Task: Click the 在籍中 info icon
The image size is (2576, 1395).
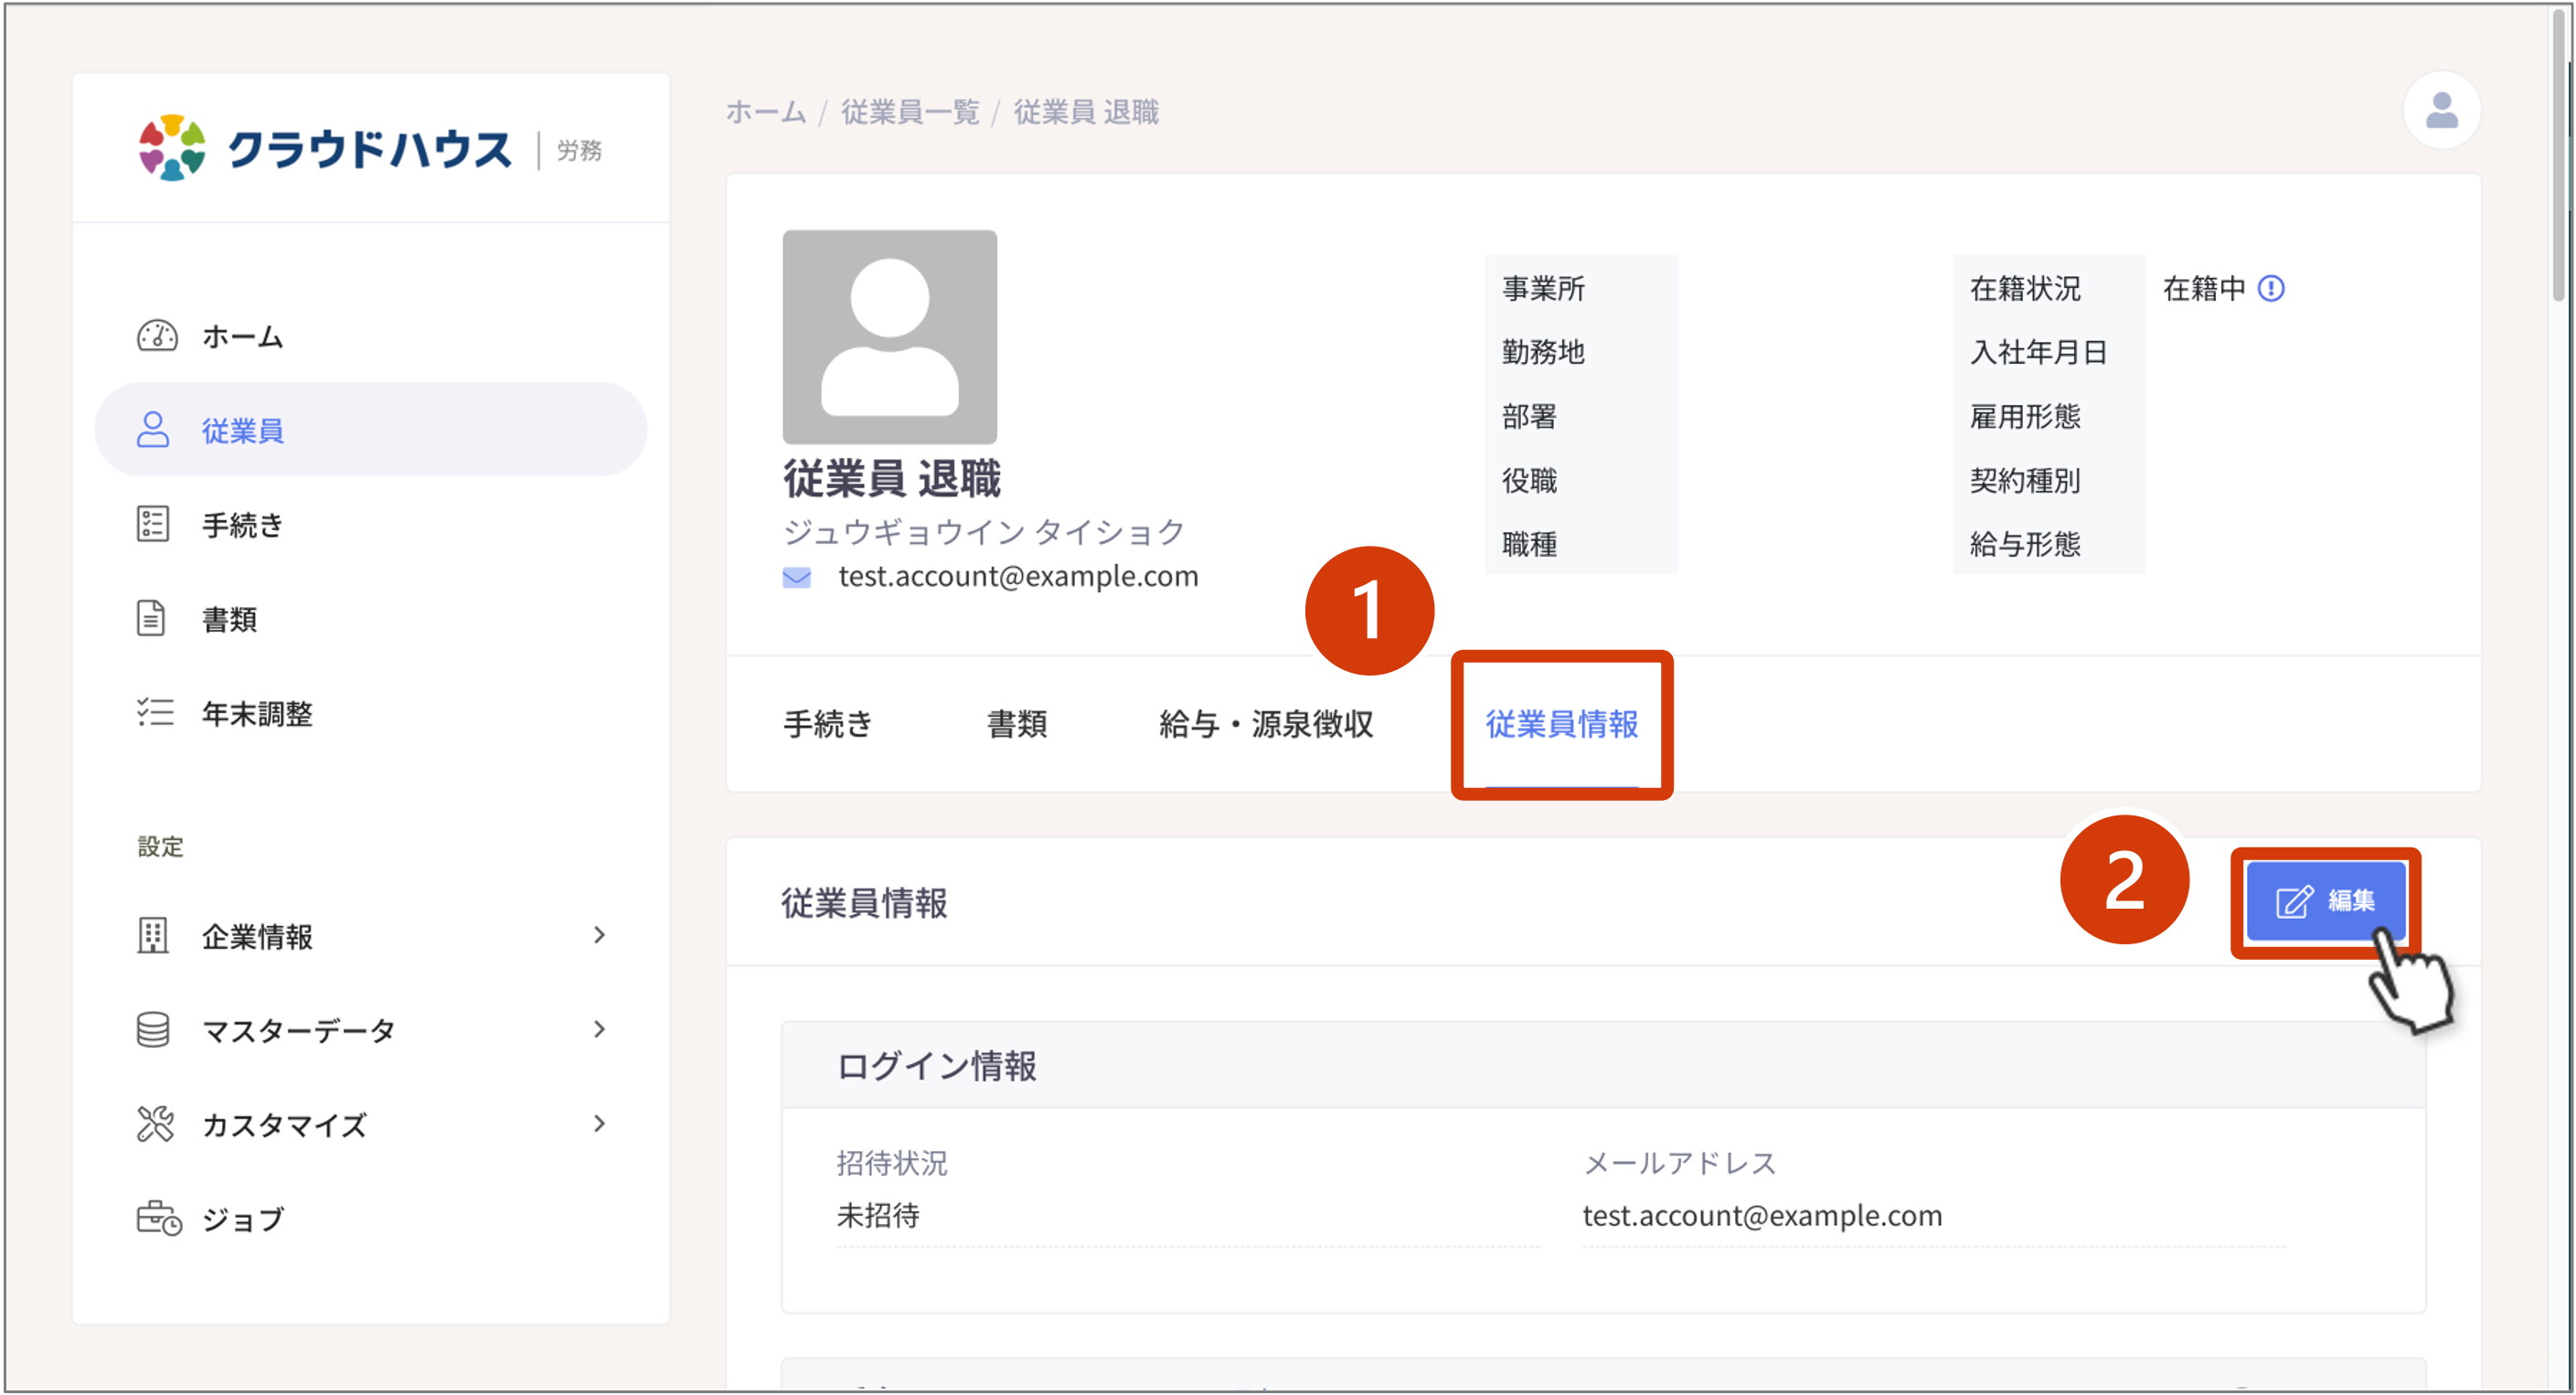Action: [x=2271, y=288]
